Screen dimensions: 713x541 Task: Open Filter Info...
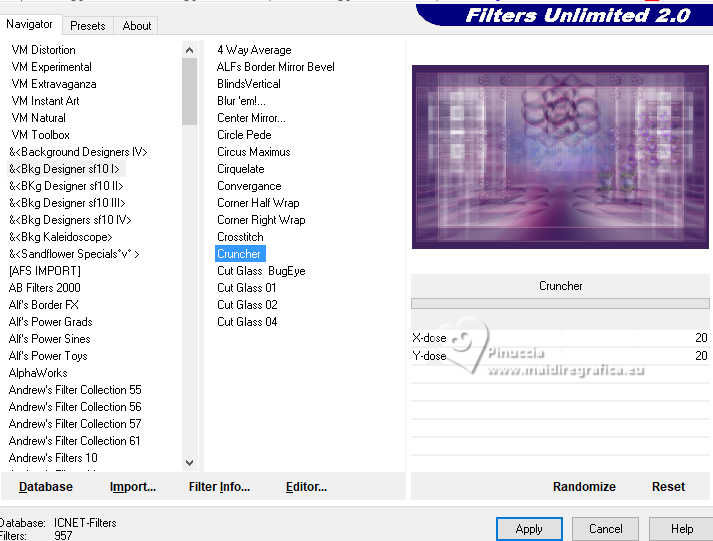(219, 486)
